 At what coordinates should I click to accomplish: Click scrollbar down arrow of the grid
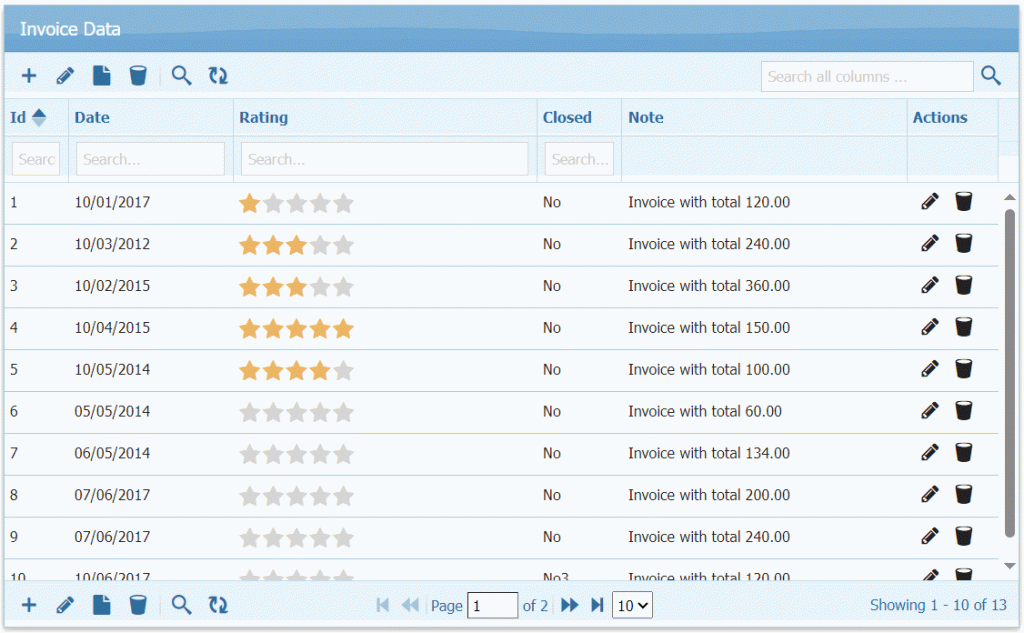[1009, 566]
